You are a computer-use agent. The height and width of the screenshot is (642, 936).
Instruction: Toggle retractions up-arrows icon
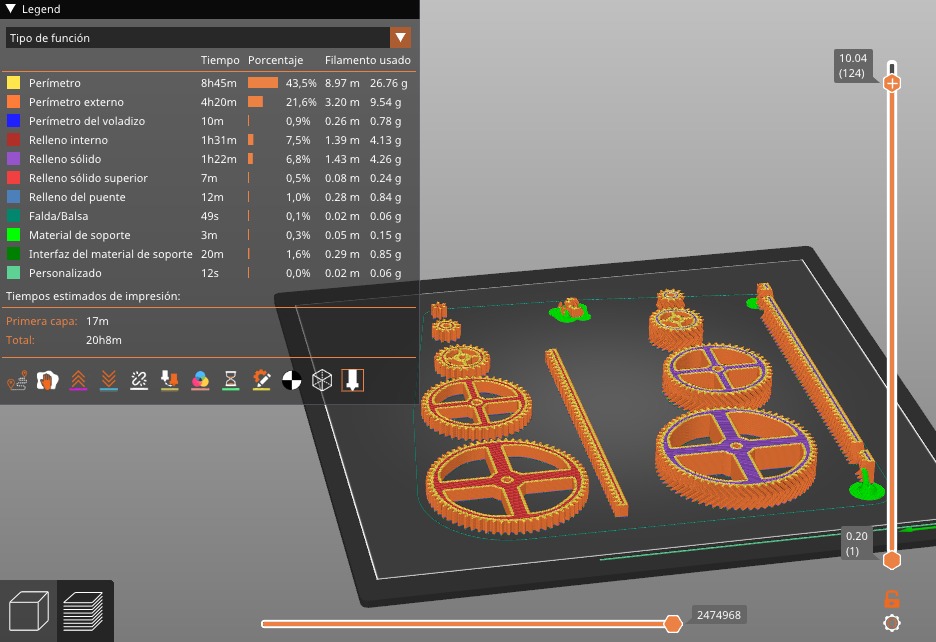click(78, 380)
